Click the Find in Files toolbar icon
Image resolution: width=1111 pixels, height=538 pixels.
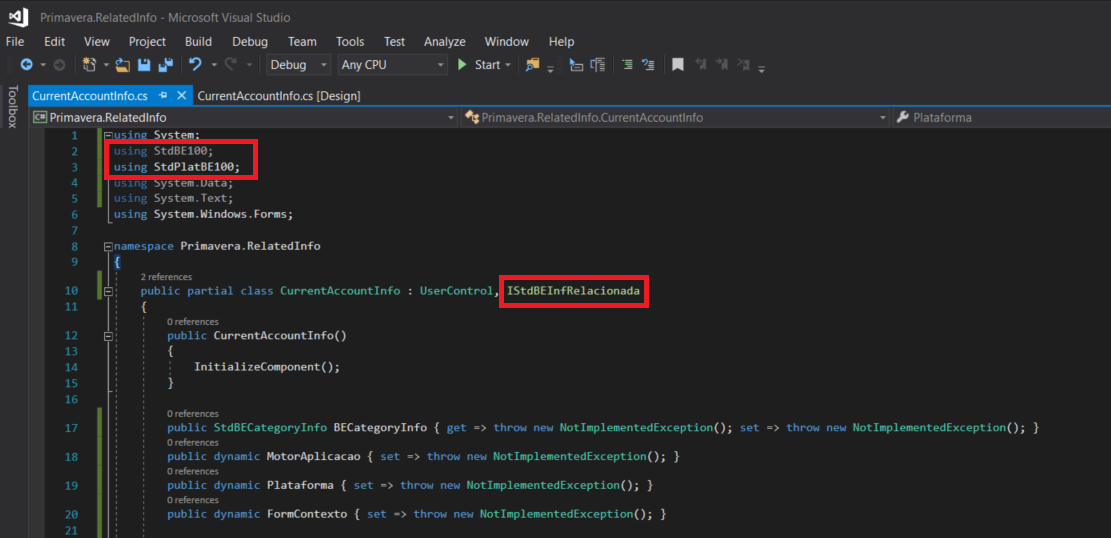coord(531,65)
